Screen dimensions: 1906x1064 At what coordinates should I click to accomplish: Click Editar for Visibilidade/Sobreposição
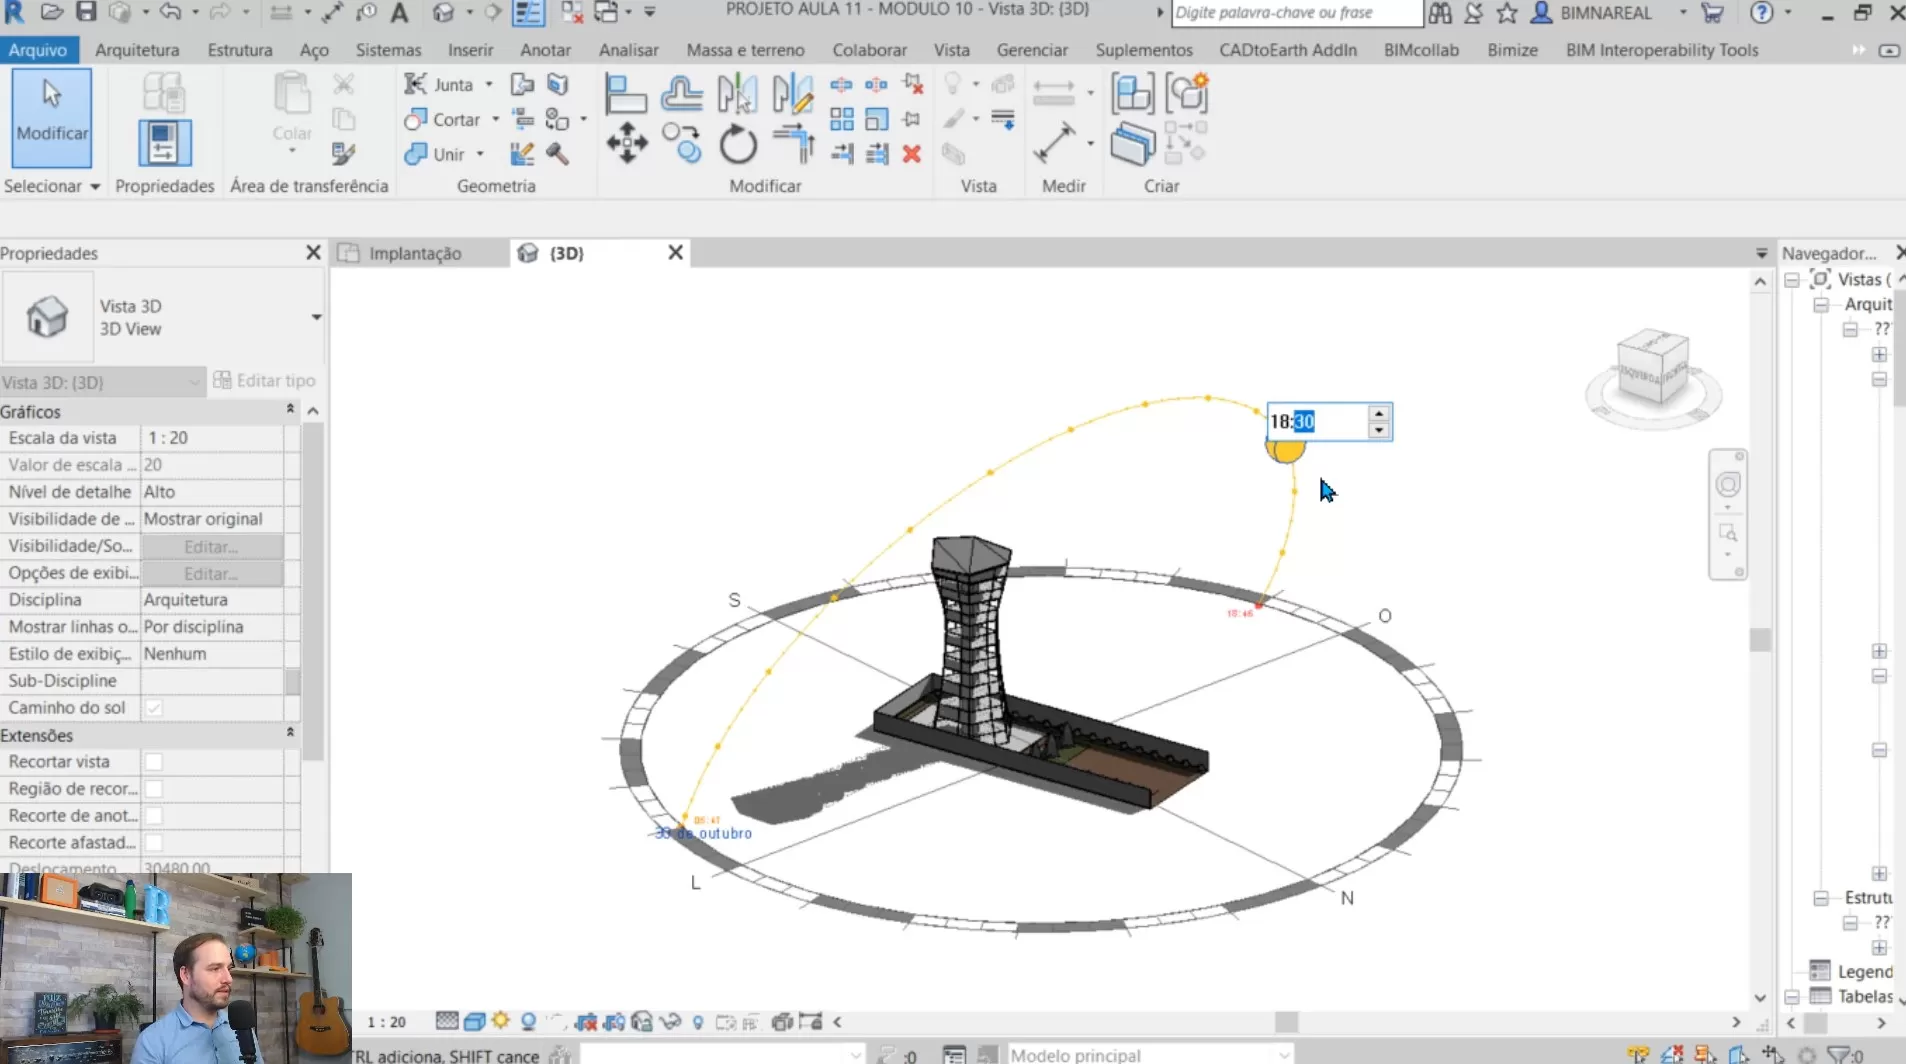211,546
